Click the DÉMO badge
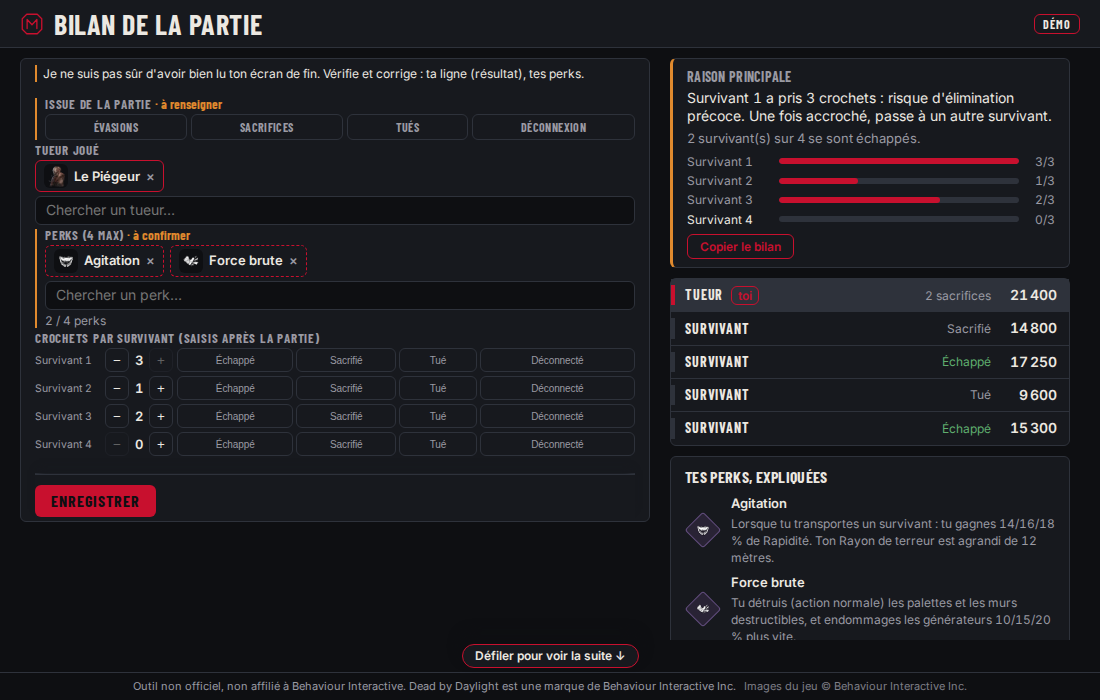Viewport: 1100px width, 700px height. coord(1057,25)
